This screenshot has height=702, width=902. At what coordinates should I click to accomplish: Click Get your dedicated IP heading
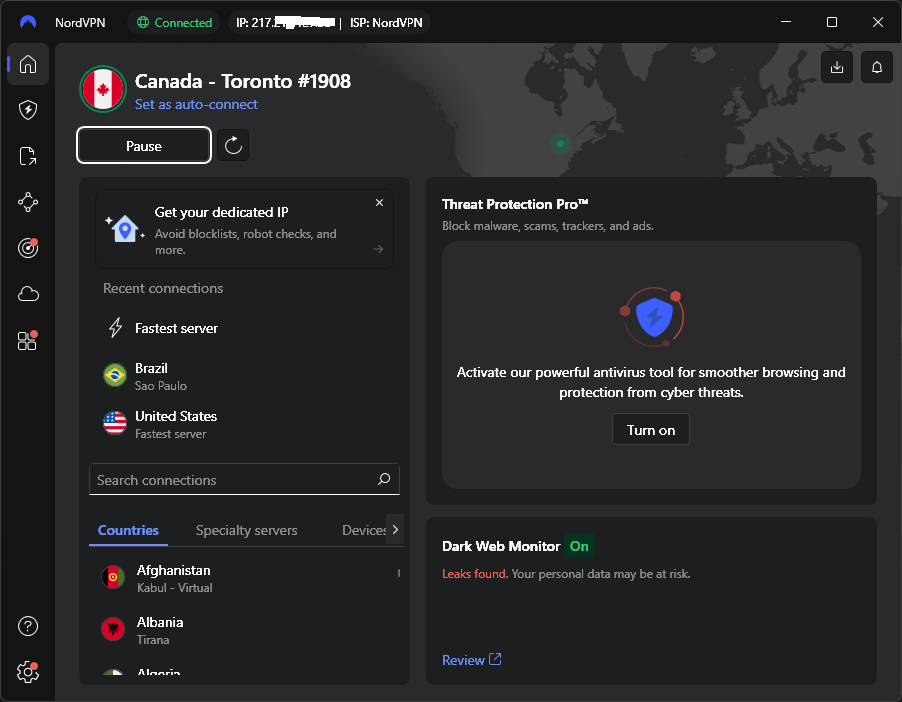(x=221, y=212)
